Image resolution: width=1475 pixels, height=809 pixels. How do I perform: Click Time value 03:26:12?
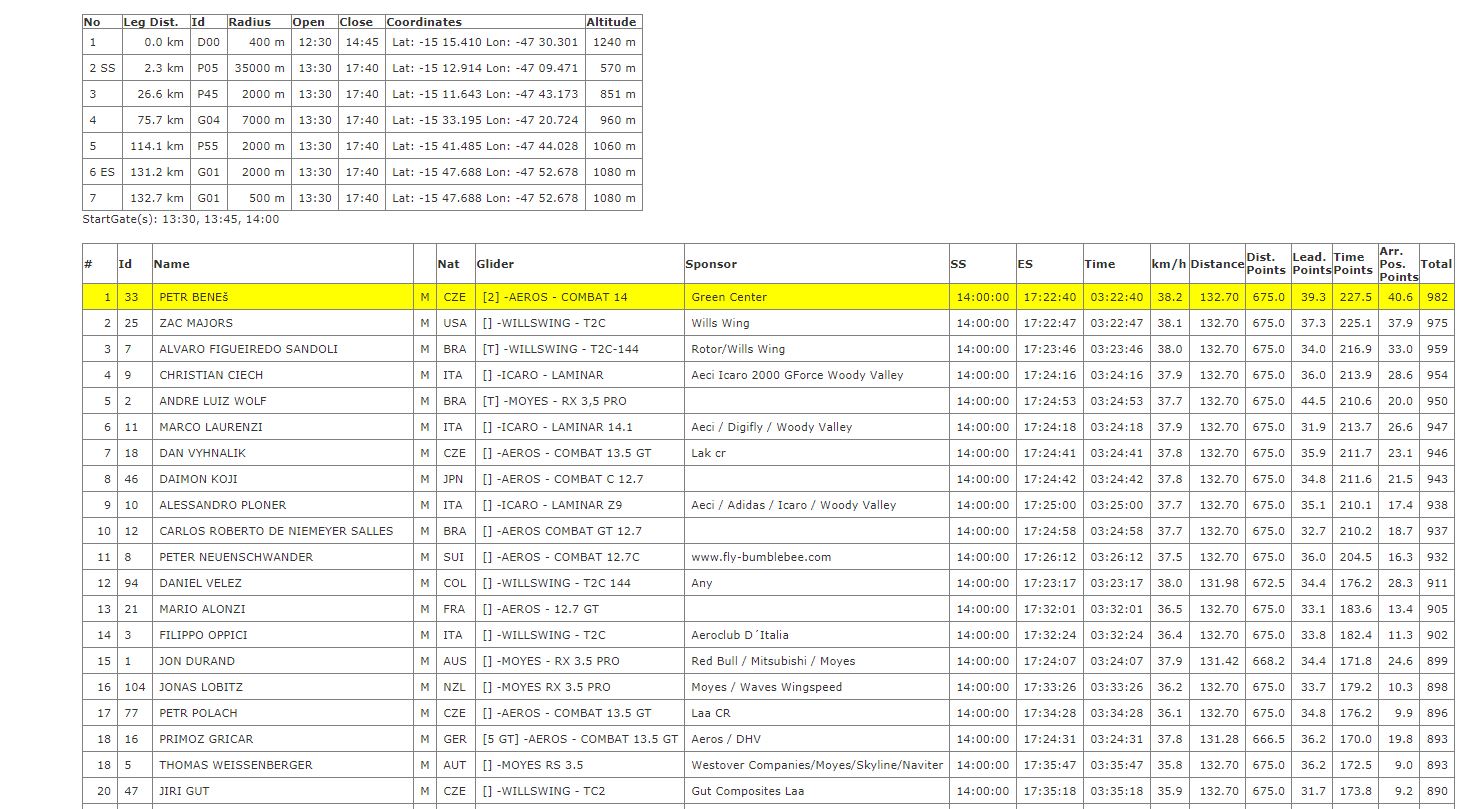point(1116,557)
